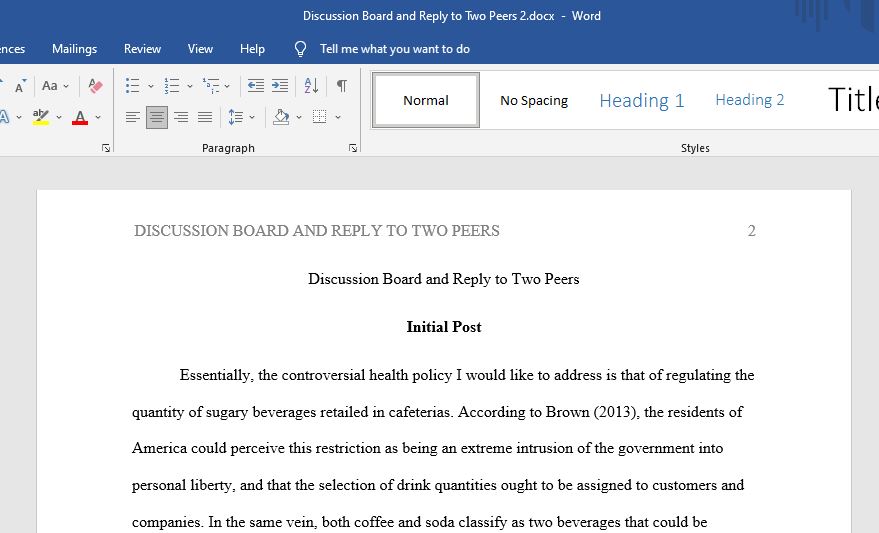Apply red font color
The height and width of the screenshot is (533, 879).
(x=80, y=117)
